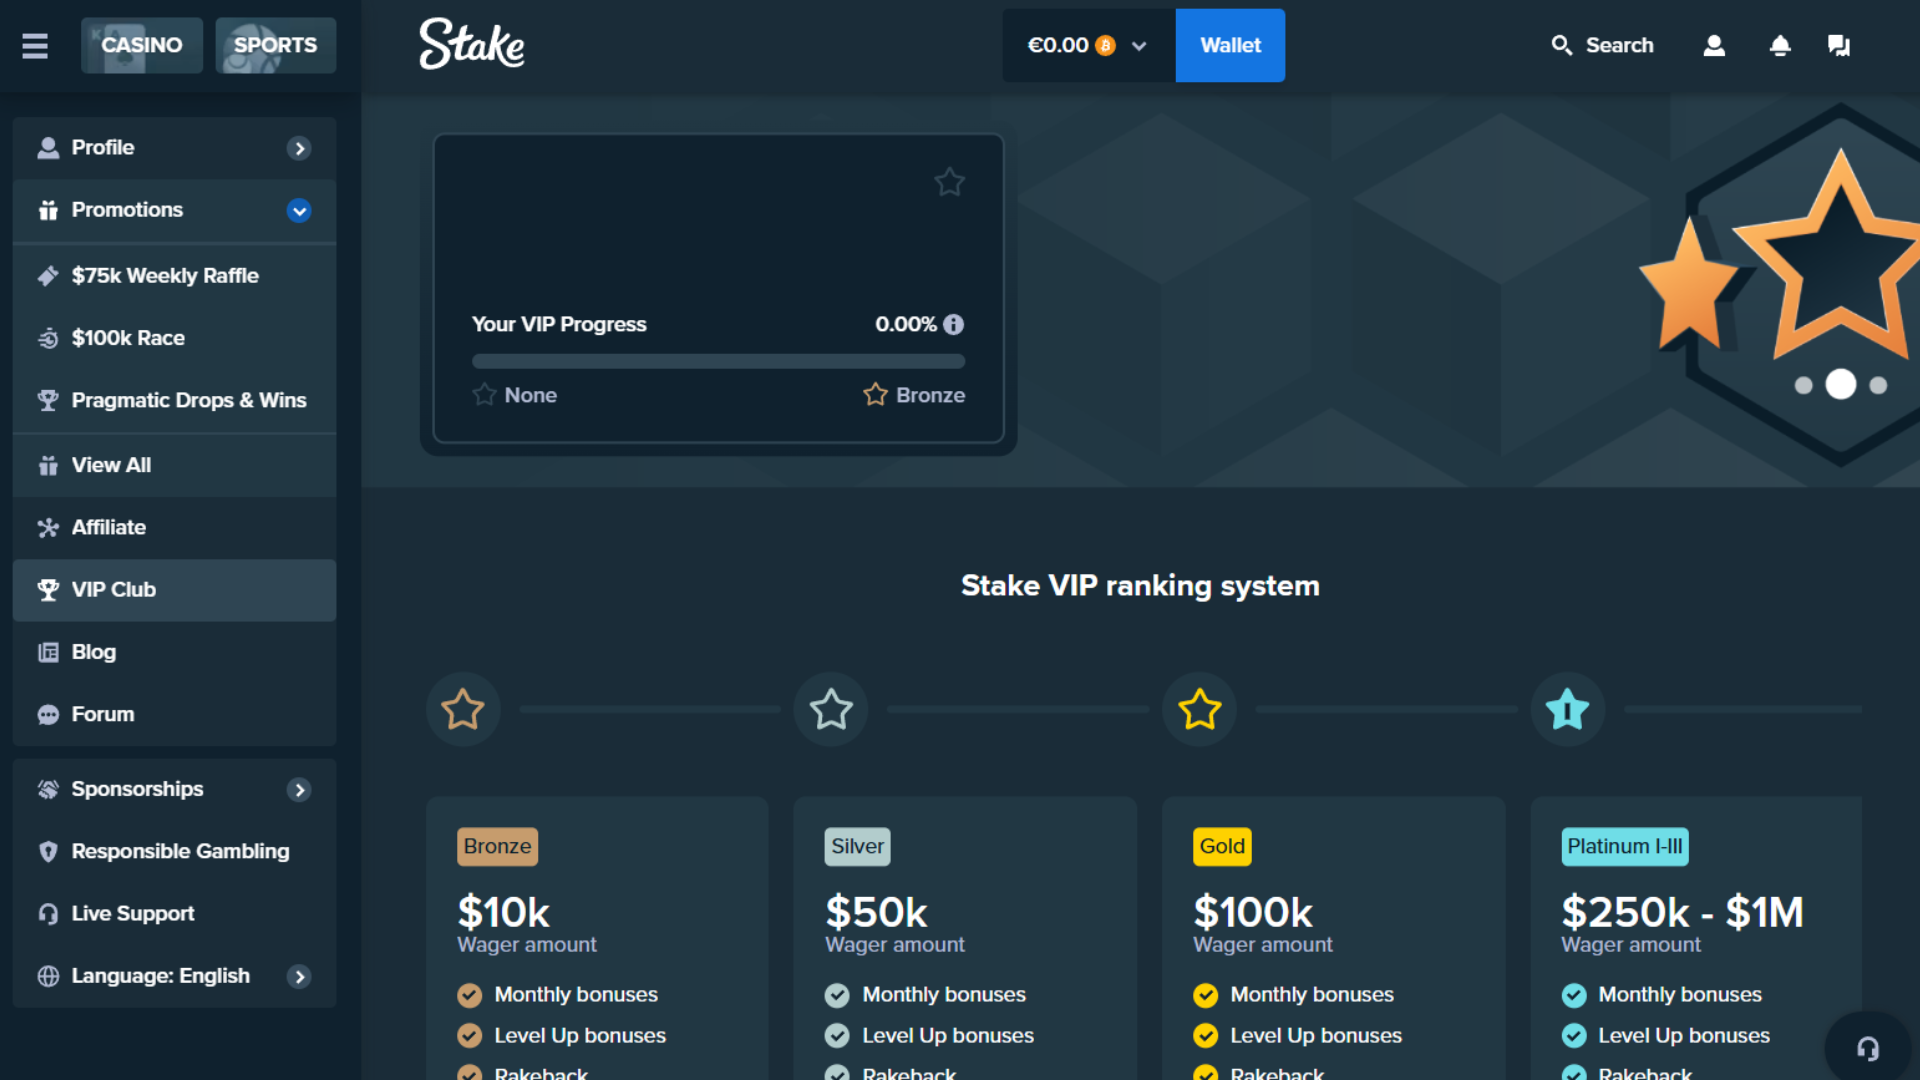Expand the Profile menu chevron
Viewport: 1920px width, 1080px height.
click(299, 148)
